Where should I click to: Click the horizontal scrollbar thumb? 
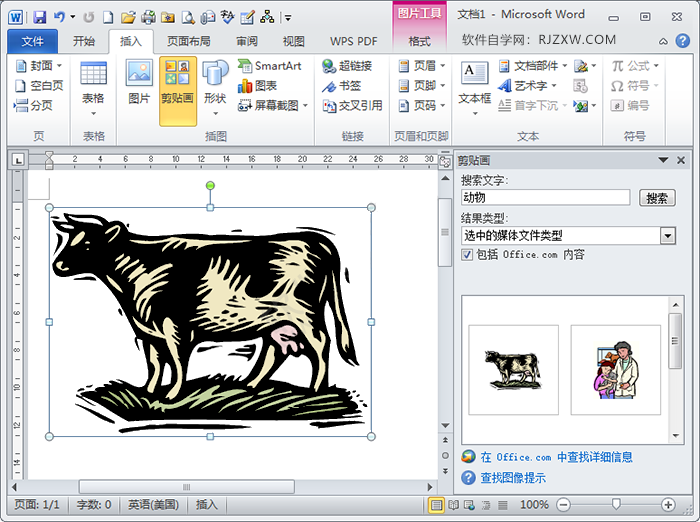point(187,487)
